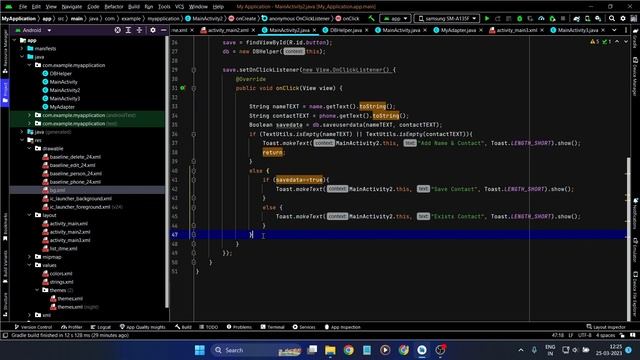Collapse the values folder
This screenshot has width=640, height=360.
pos(29,265)
